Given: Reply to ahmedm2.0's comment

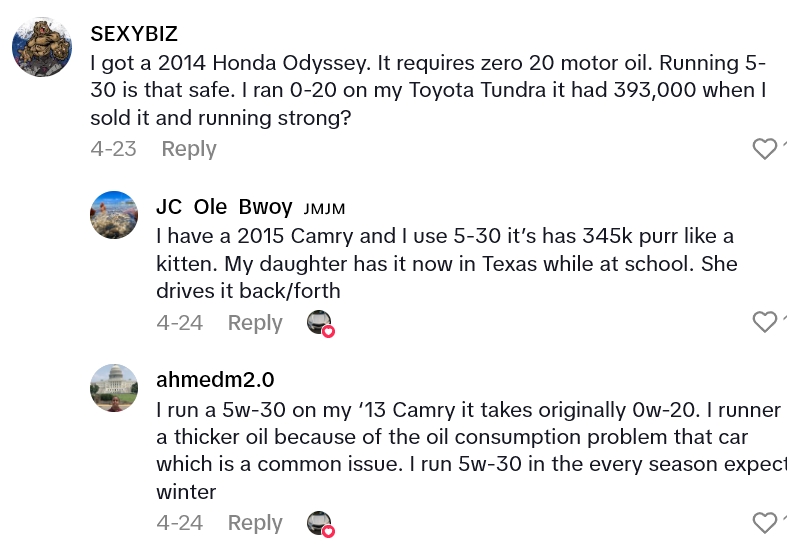Looking at the screenshot, I should click(x=255, y=523).
